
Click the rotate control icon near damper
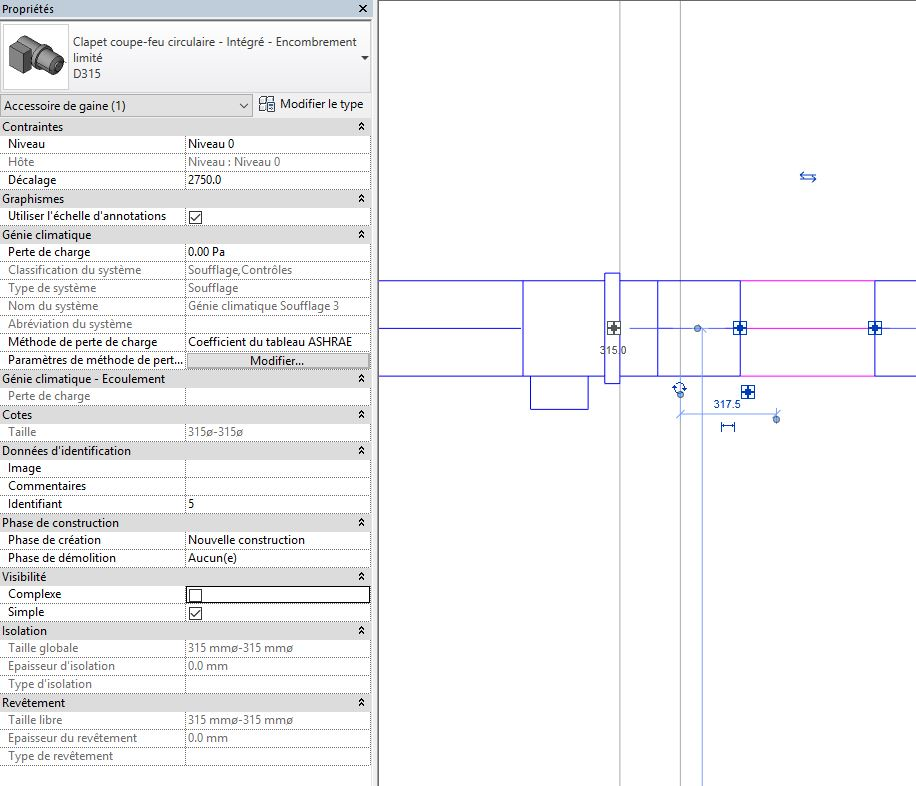point(680,389)
